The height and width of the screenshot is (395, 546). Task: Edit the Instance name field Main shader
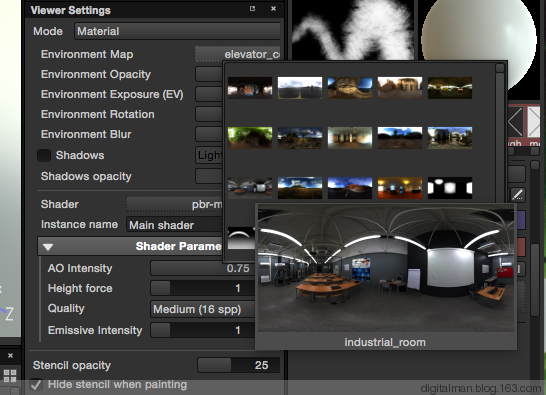point(174,225)
